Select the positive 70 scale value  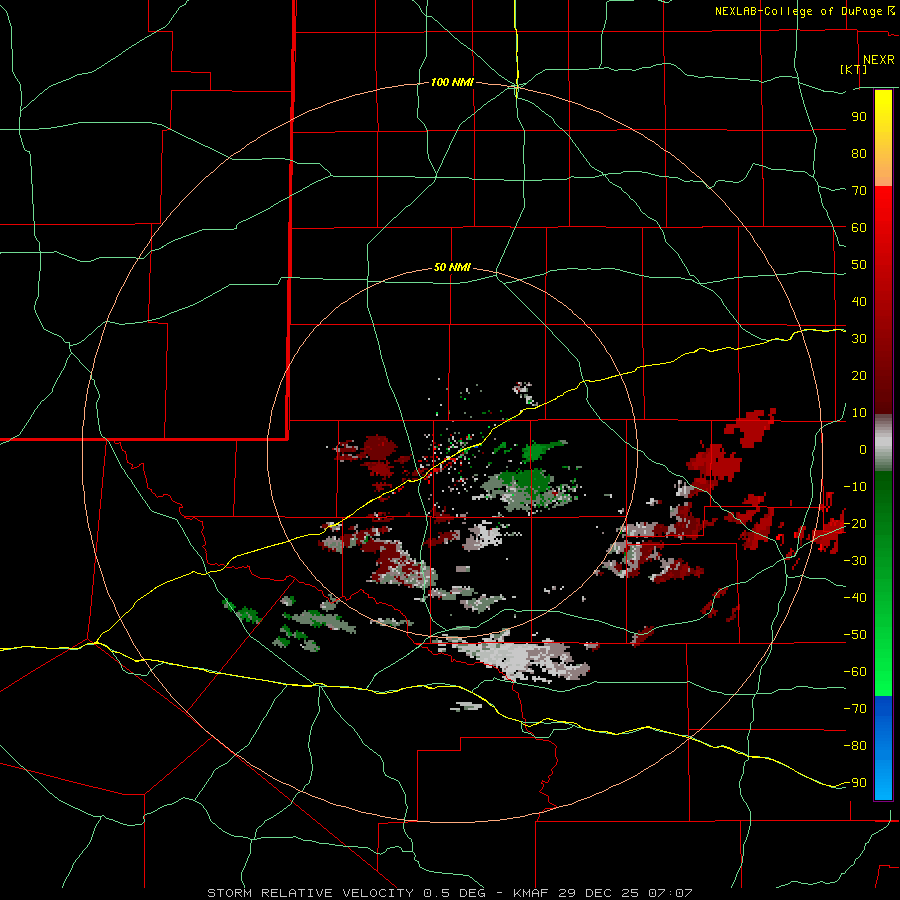pos(859,191)
